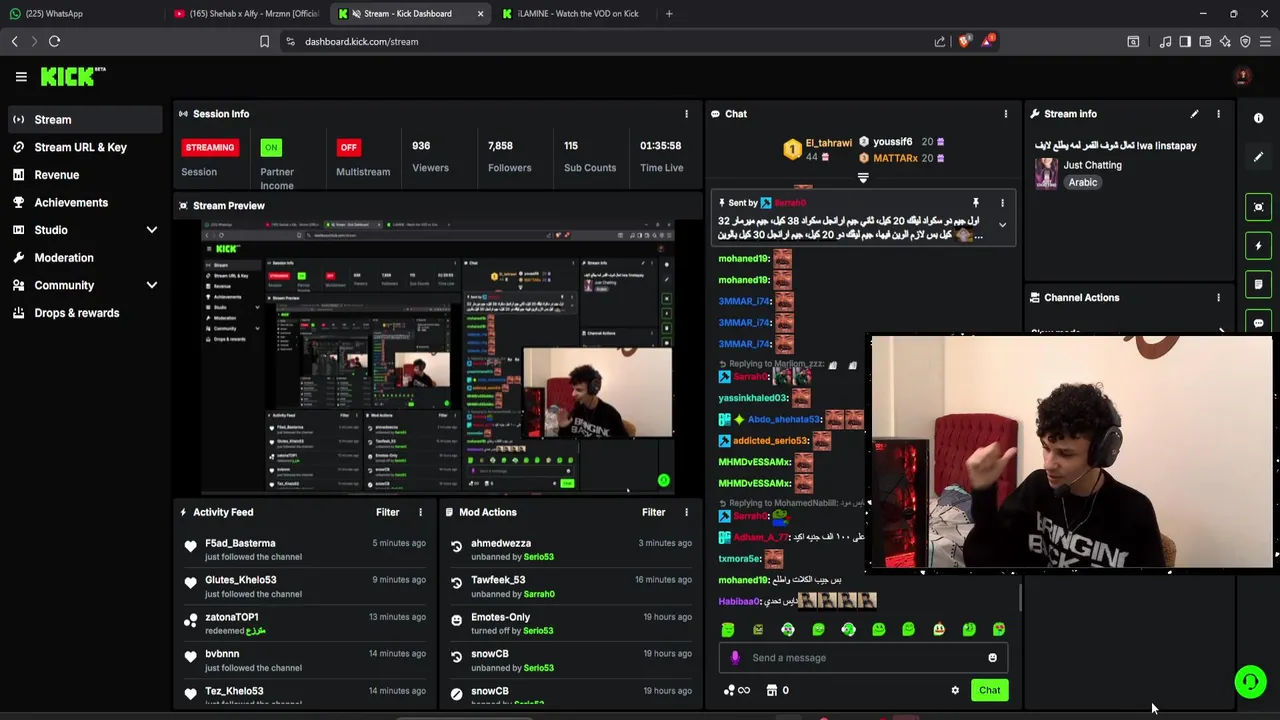Click the shop icon with count 0
This screenshot has height=720, width=1280.
[779, 690]
